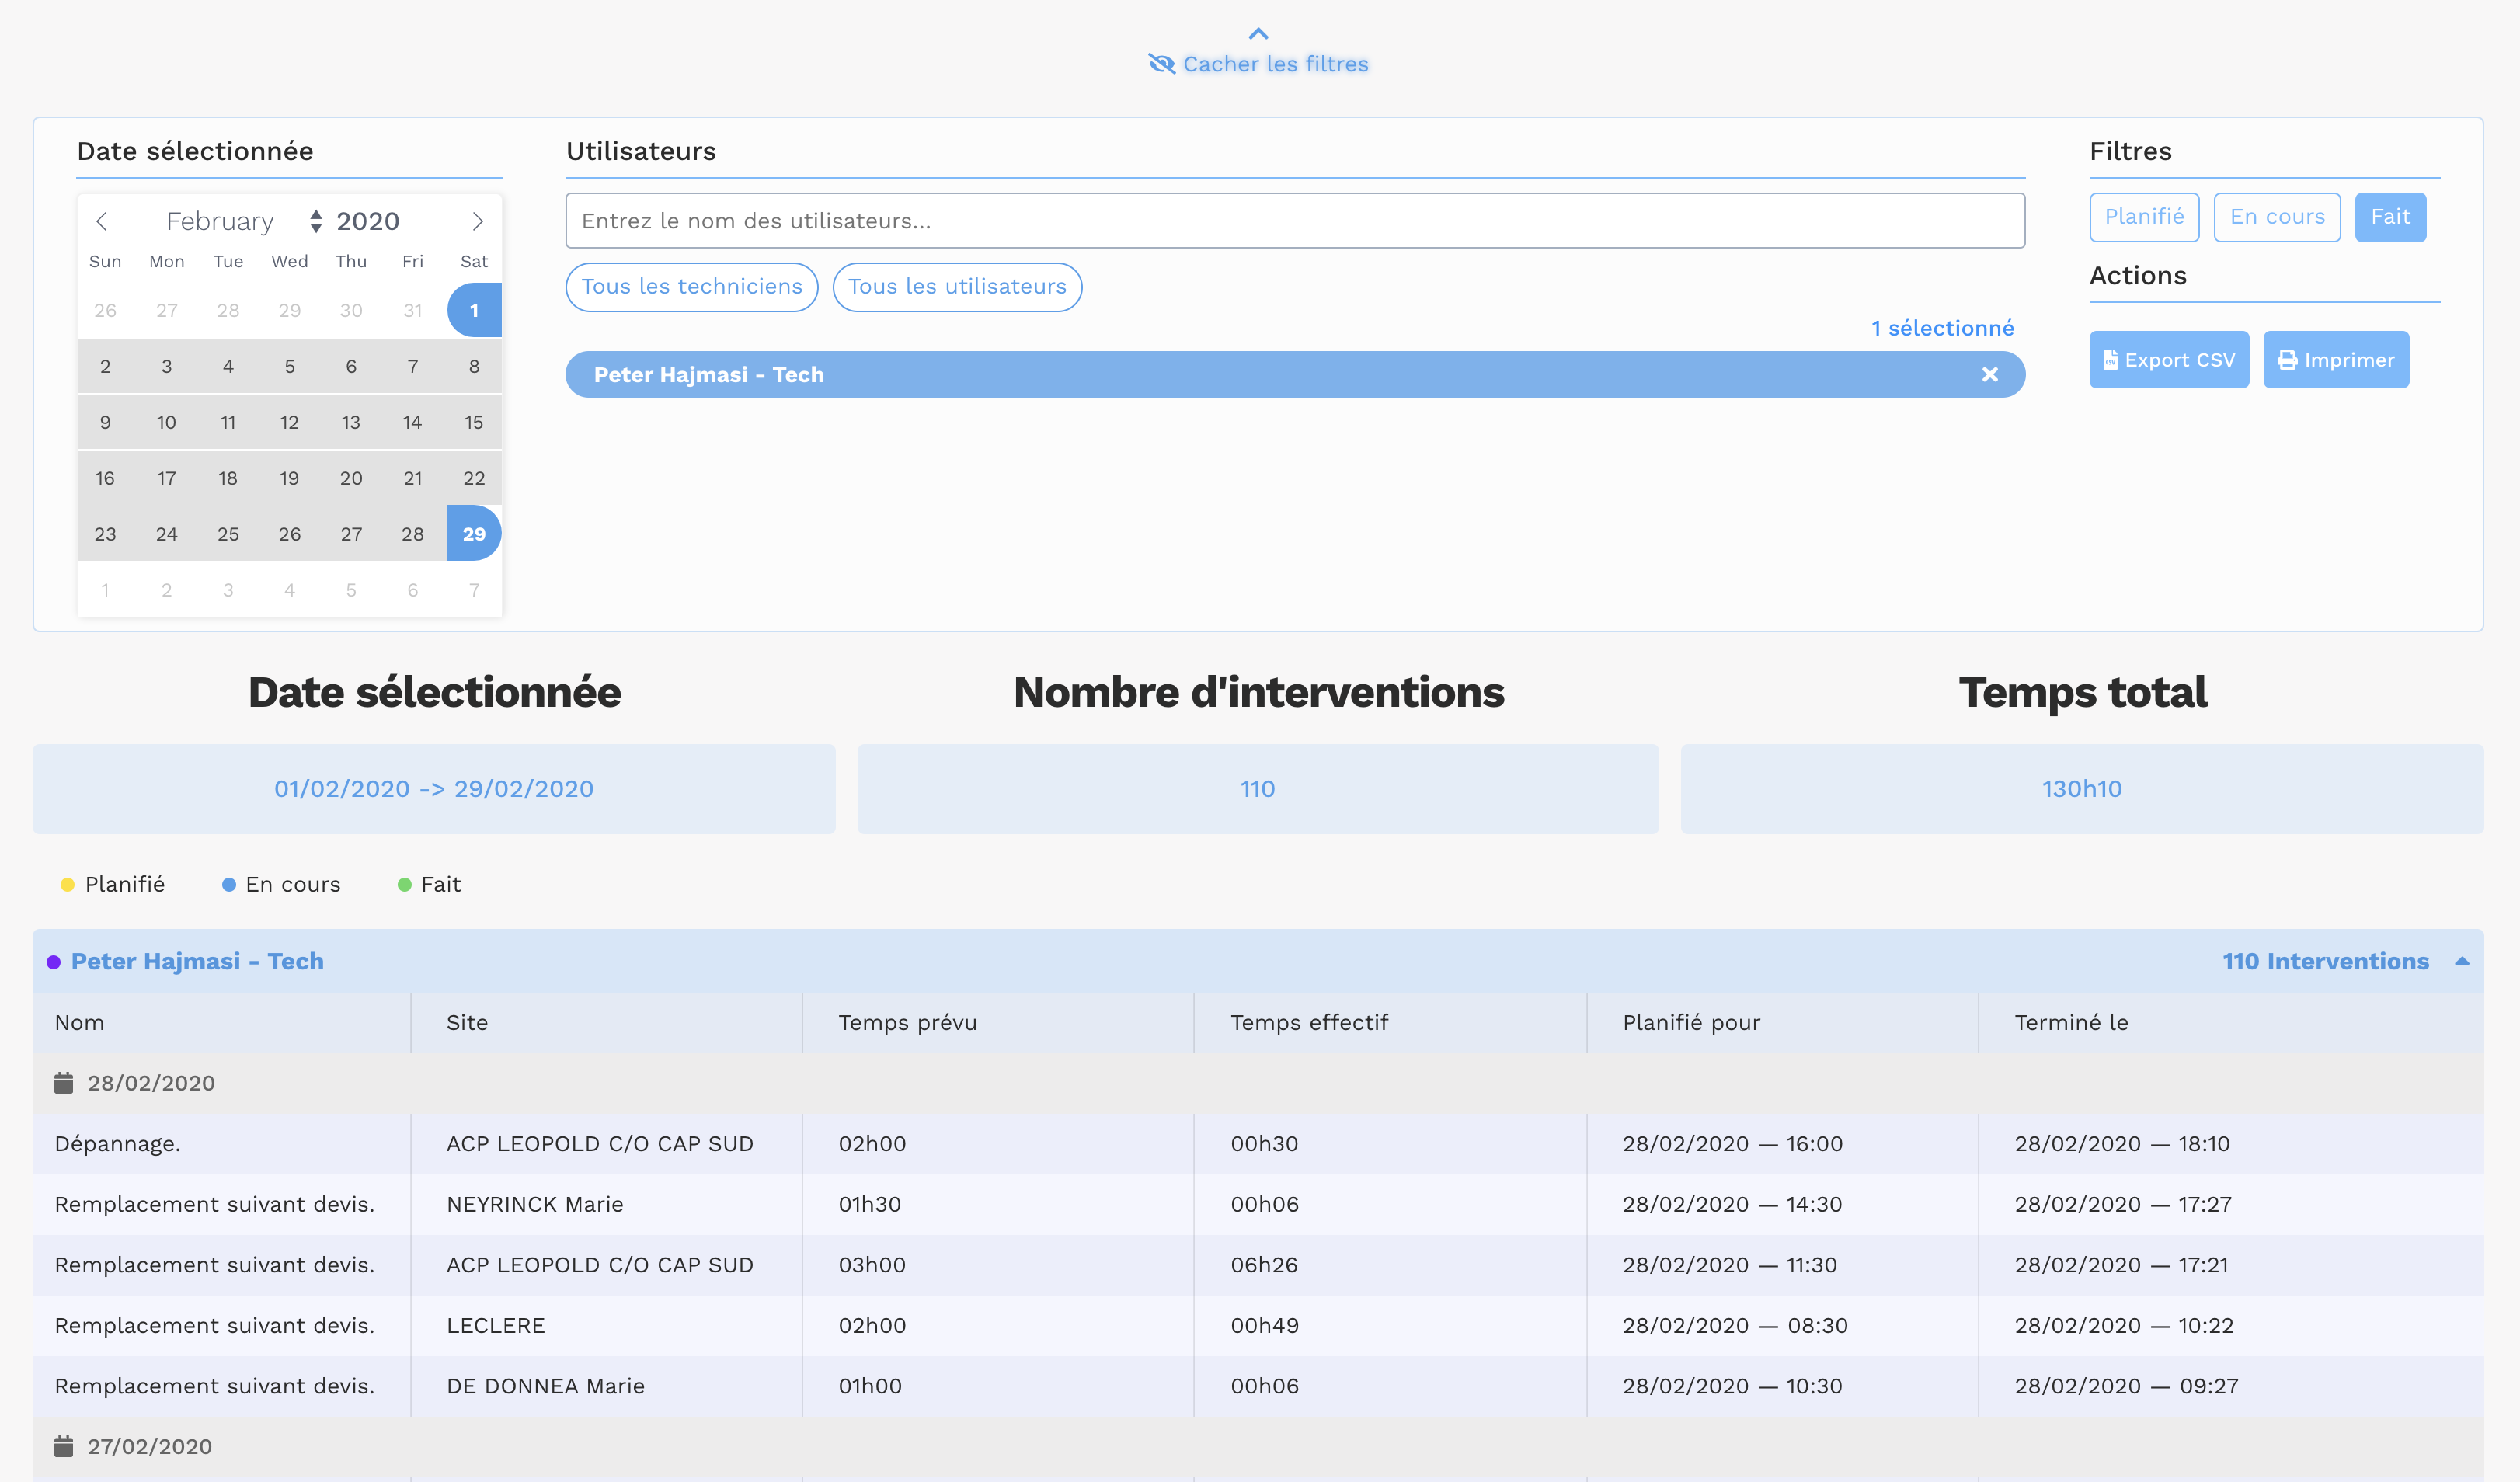Export the report as CSV
This screenshot has width=2520, height=1482.
click(2168, 360)
